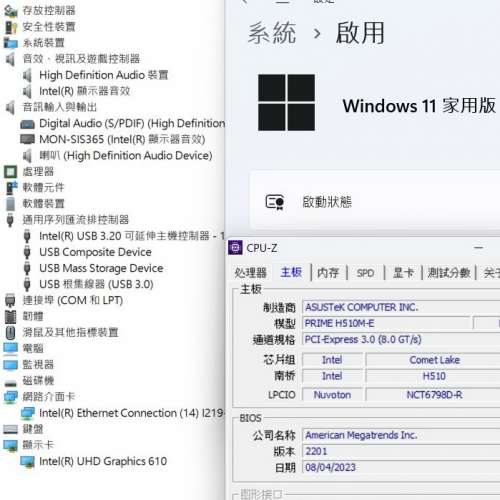Switch to the 处理器 tab in CPU-Z
Image resolution: width=500 pixels, height=500 pixels.
click(x=251, y=273)
